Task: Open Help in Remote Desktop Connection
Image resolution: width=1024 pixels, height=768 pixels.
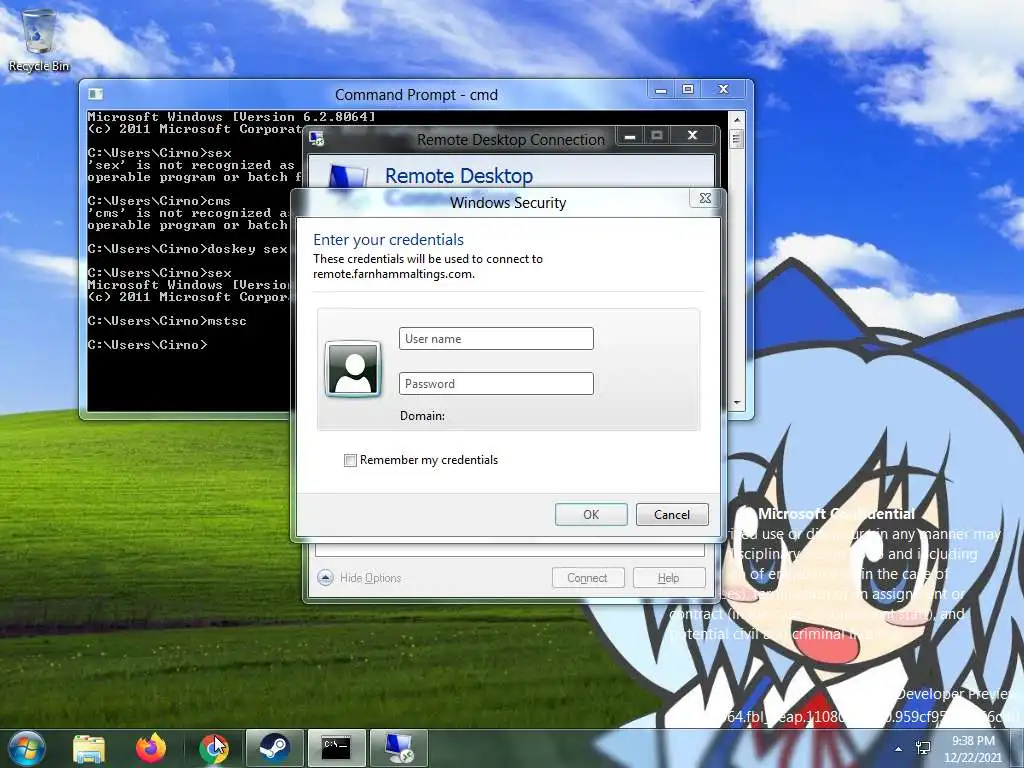Action: point(669,578)
